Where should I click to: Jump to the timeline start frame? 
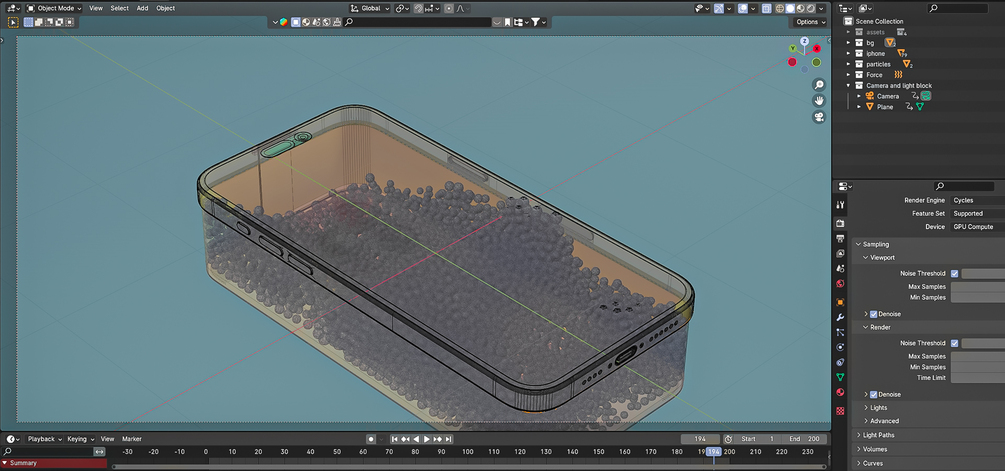395,439
